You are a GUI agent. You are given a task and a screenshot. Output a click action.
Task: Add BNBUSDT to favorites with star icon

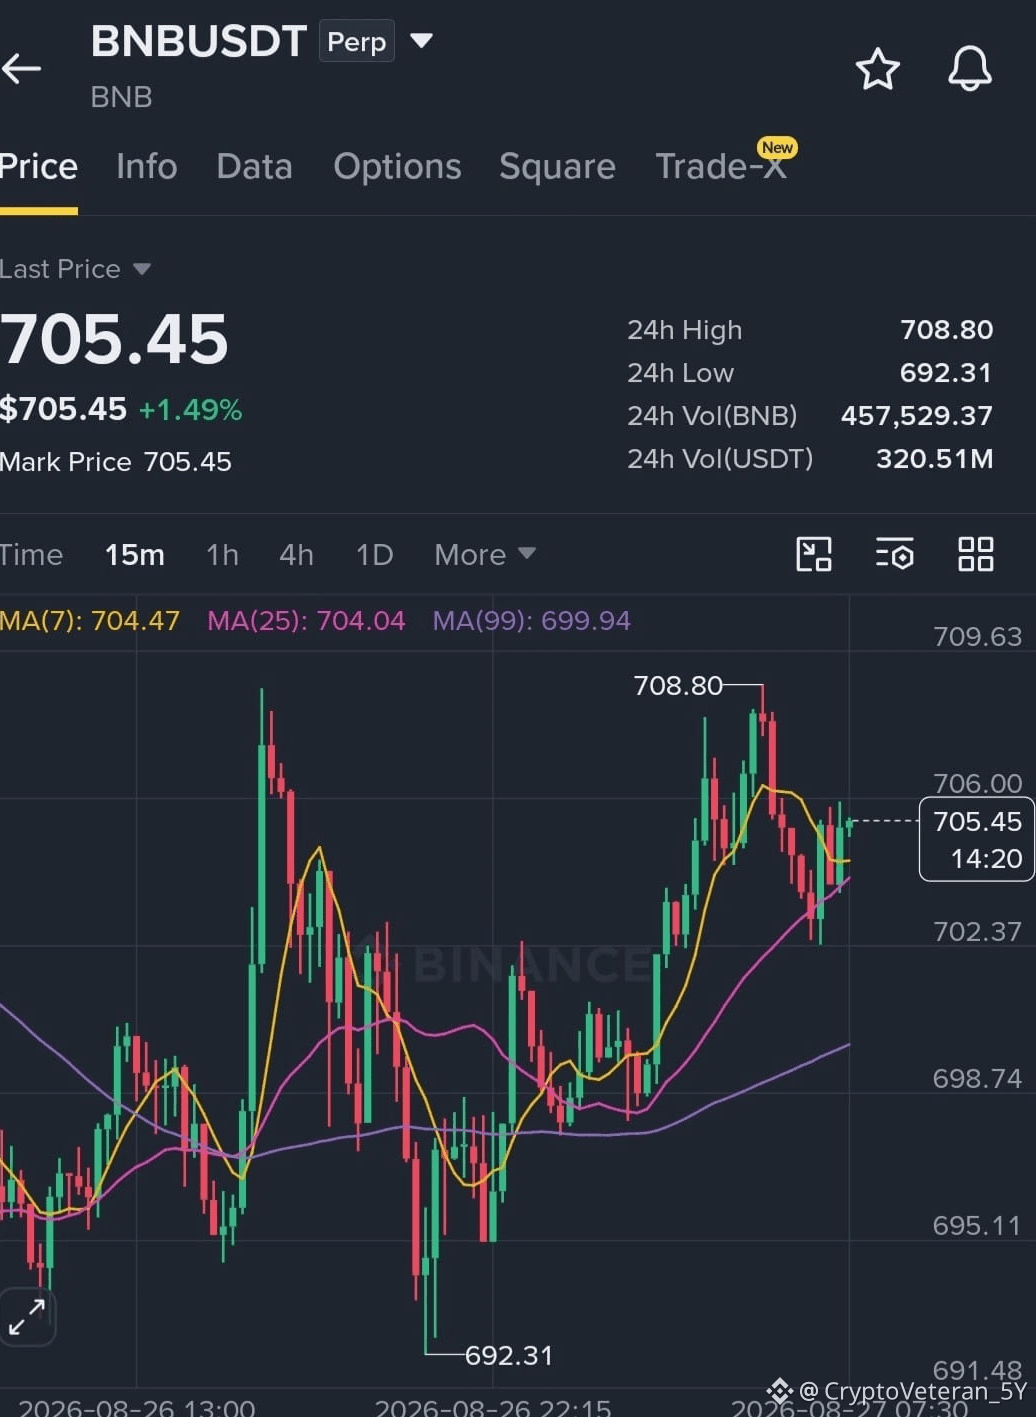pyautogui.click(x=878, y=69)
